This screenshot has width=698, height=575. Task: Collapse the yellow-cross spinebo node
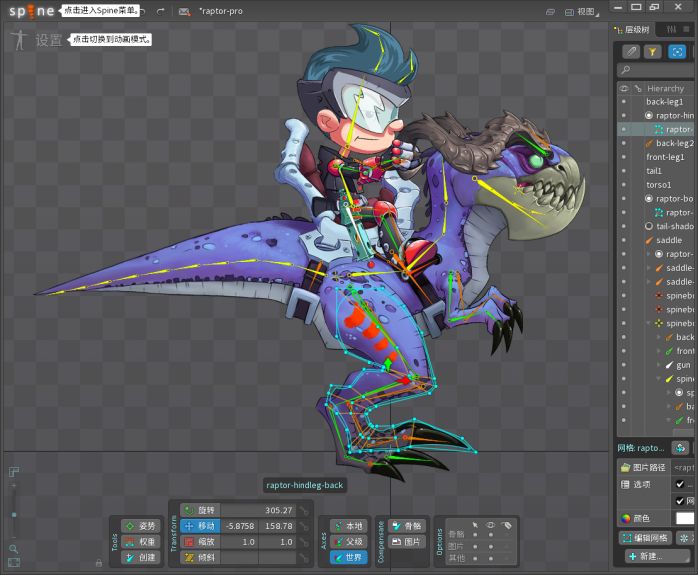pos(649,324)
